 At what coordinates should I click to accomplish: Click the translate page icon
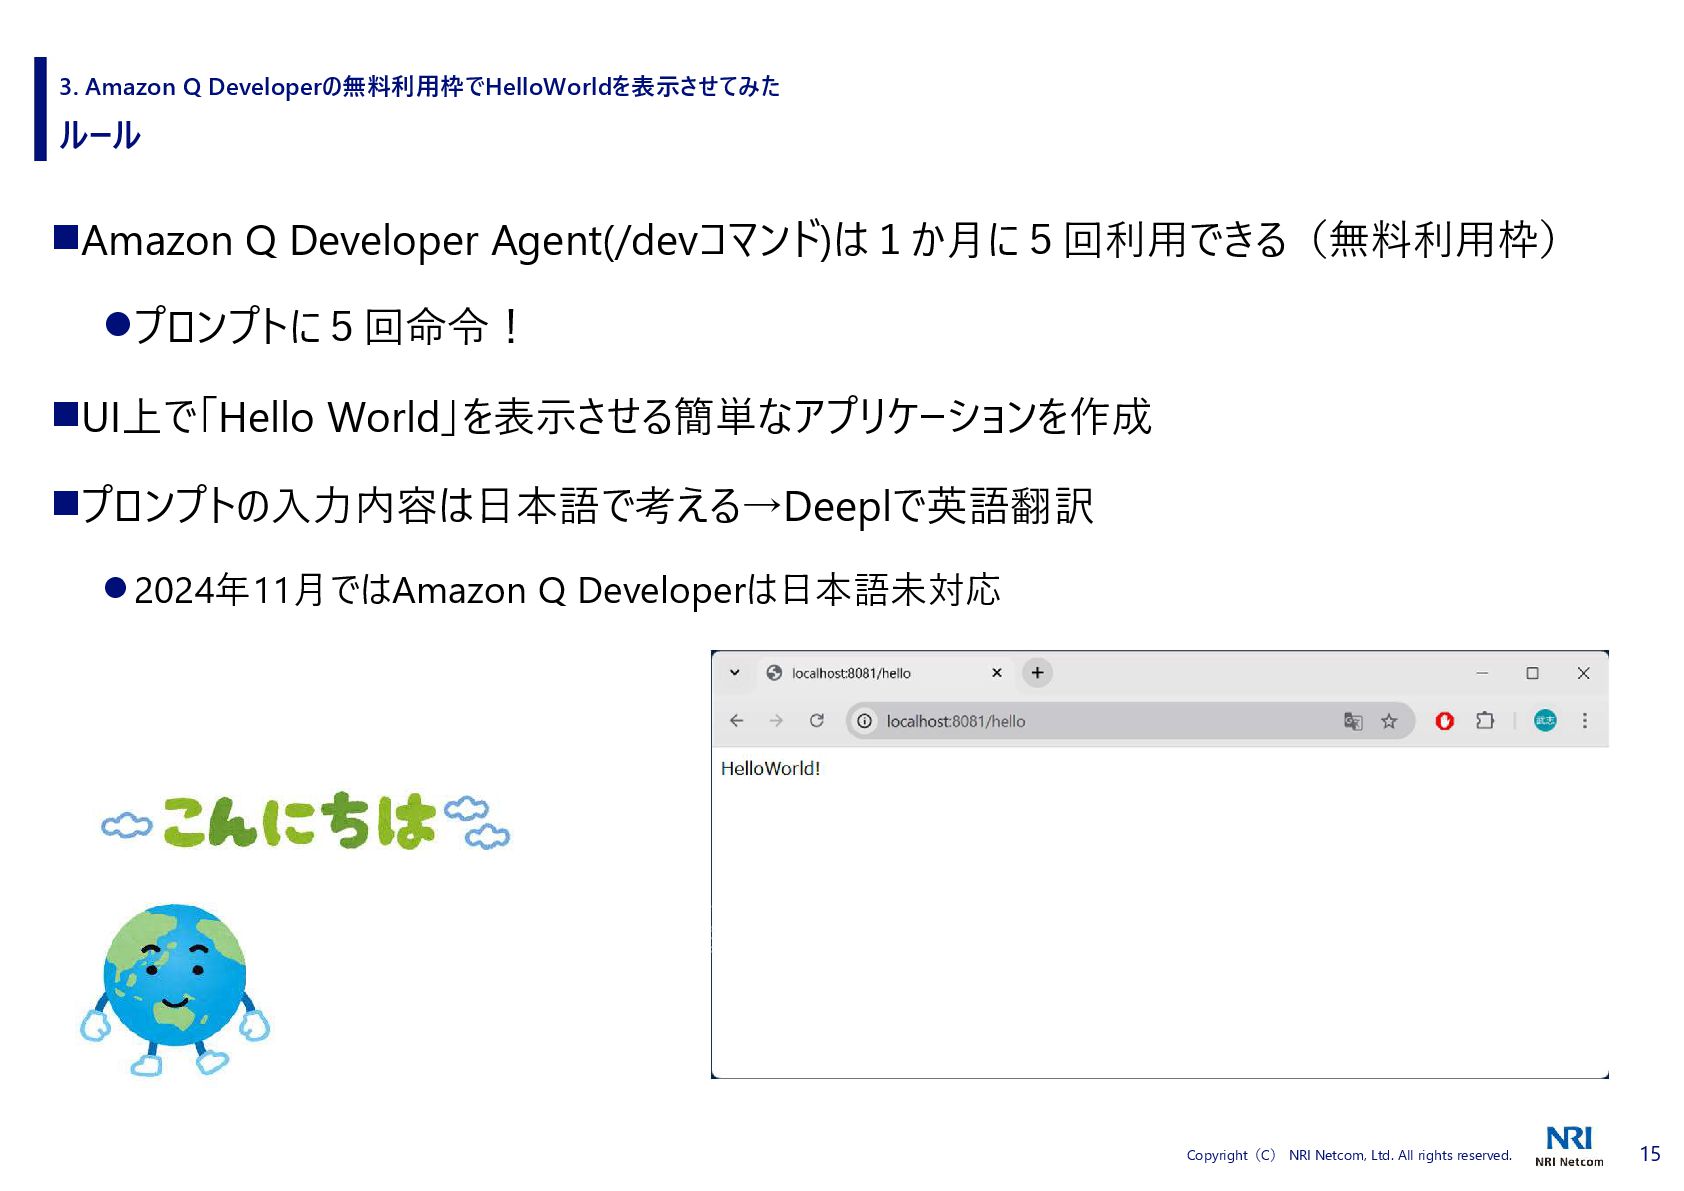coord(1353,720)
